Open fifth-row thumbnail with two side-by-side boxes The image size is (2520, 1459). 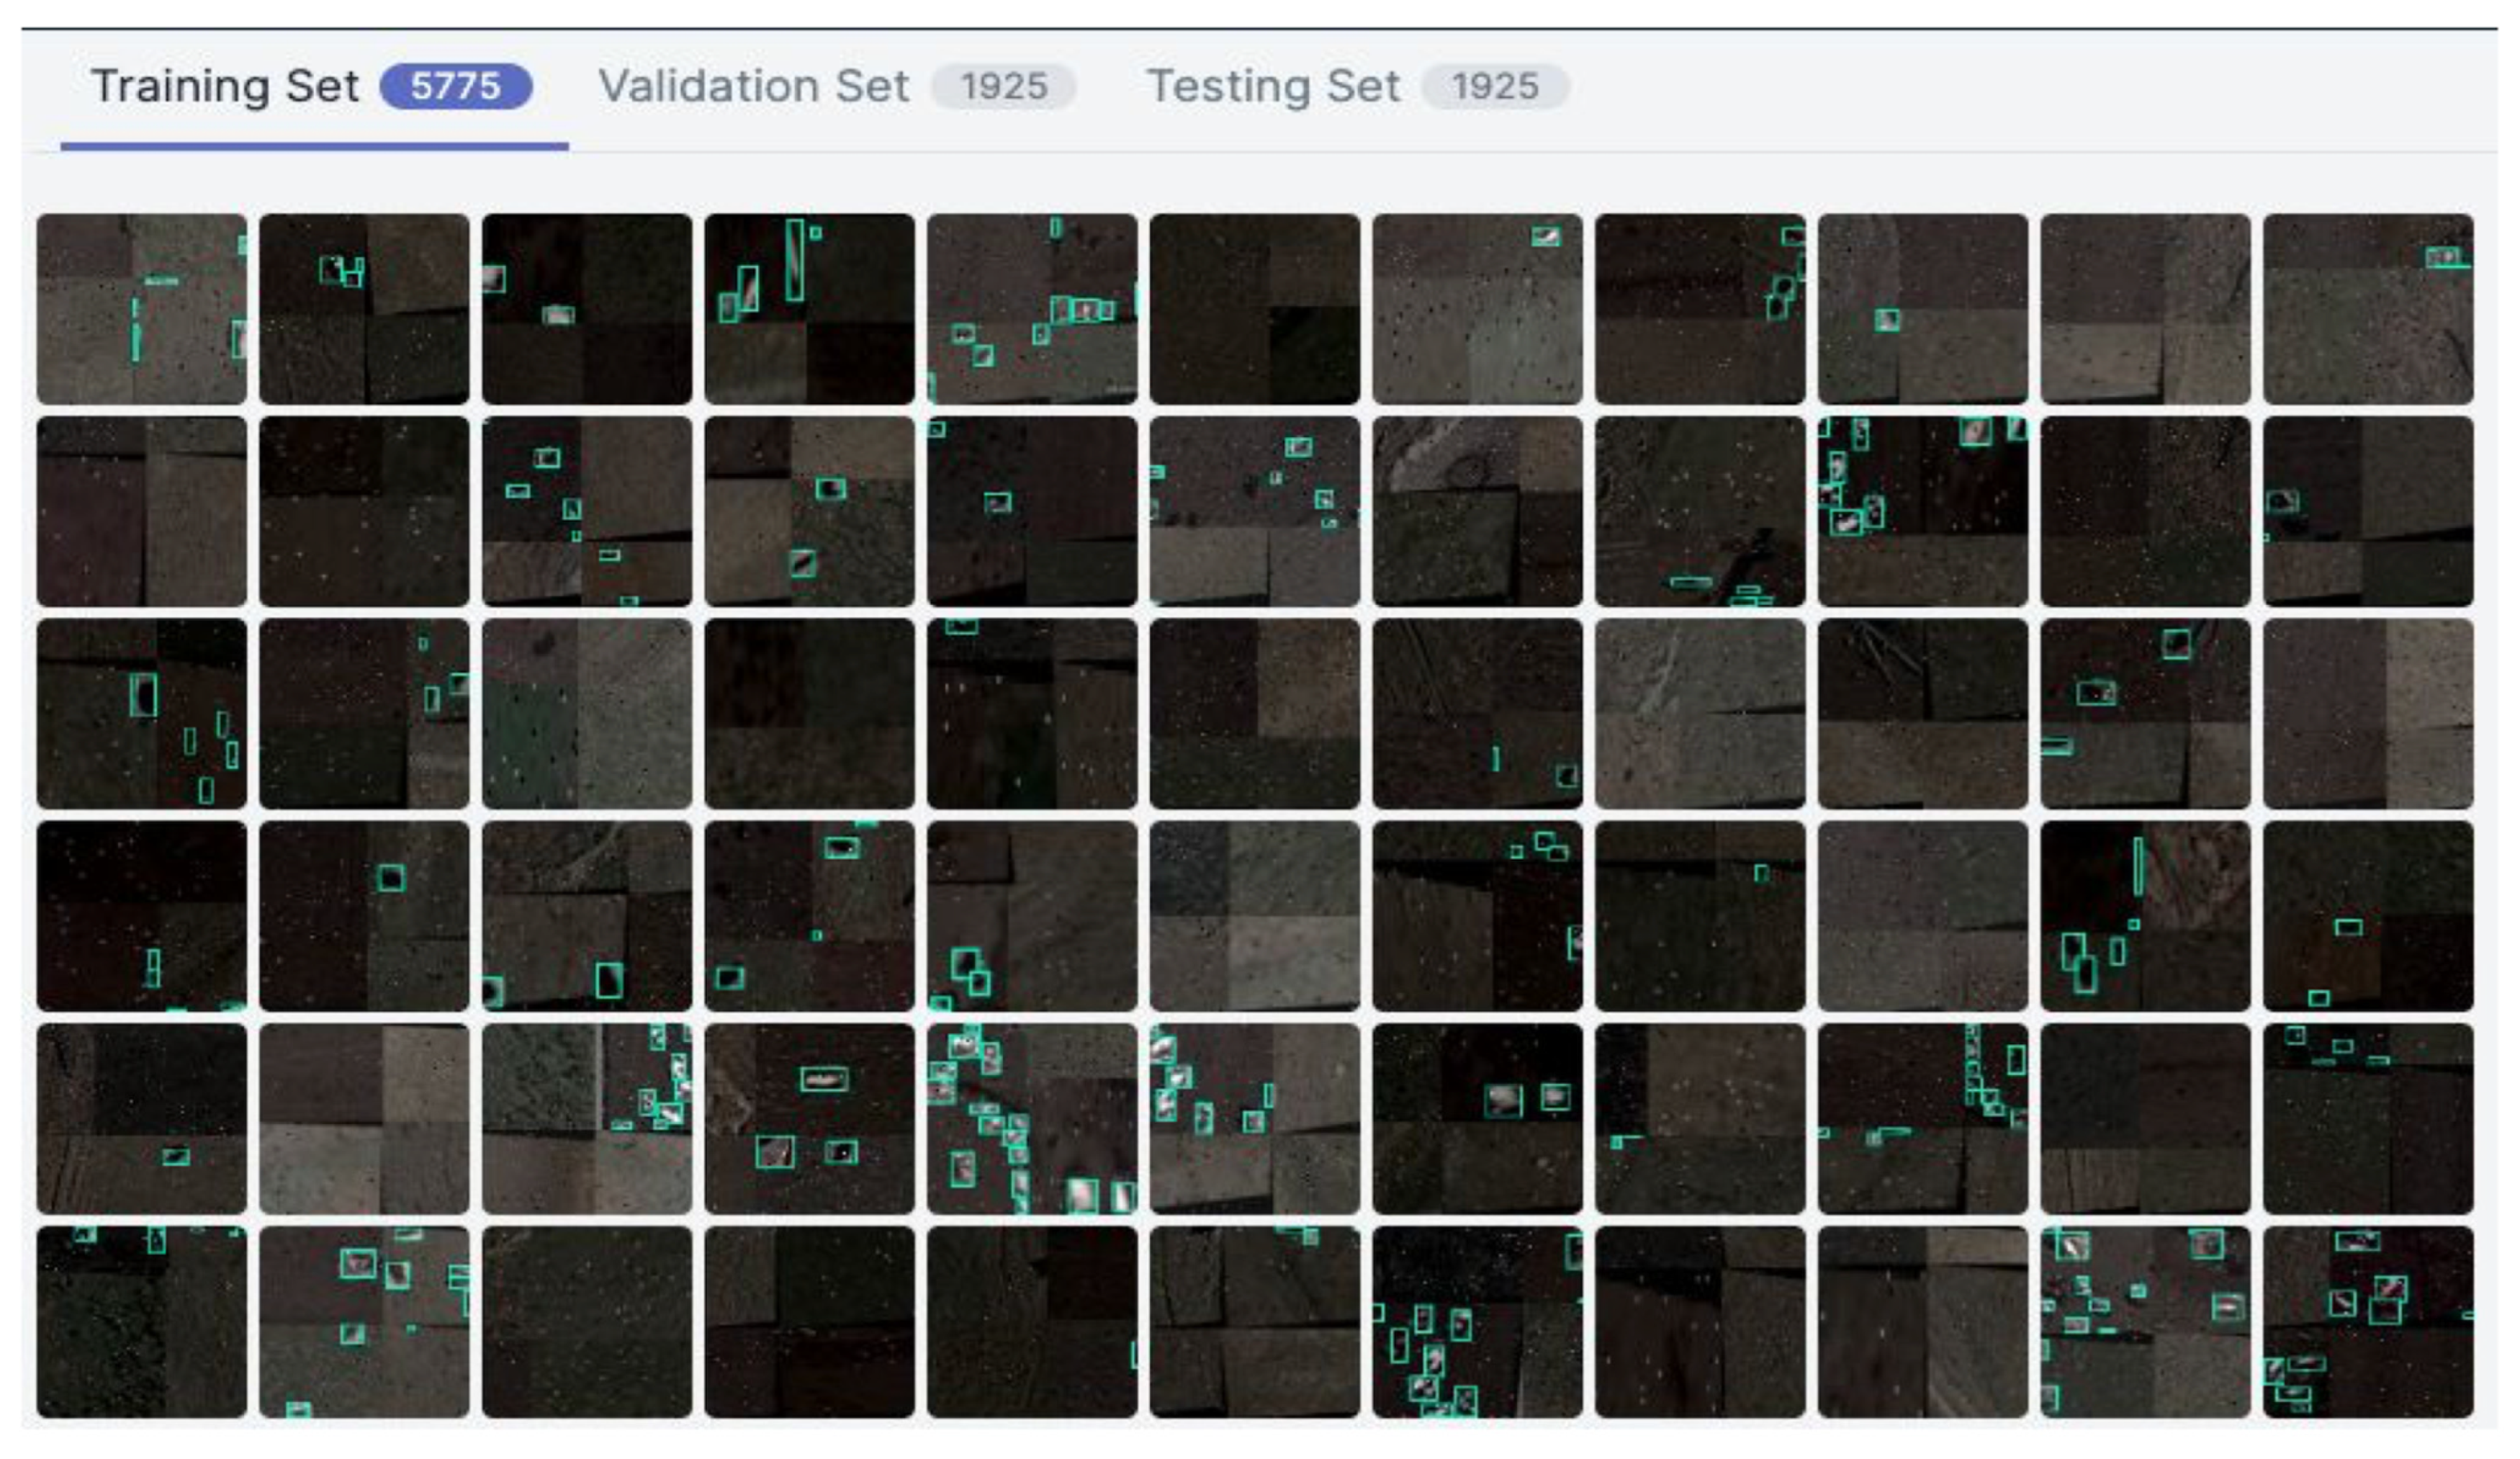(x=1477, y=1118)
